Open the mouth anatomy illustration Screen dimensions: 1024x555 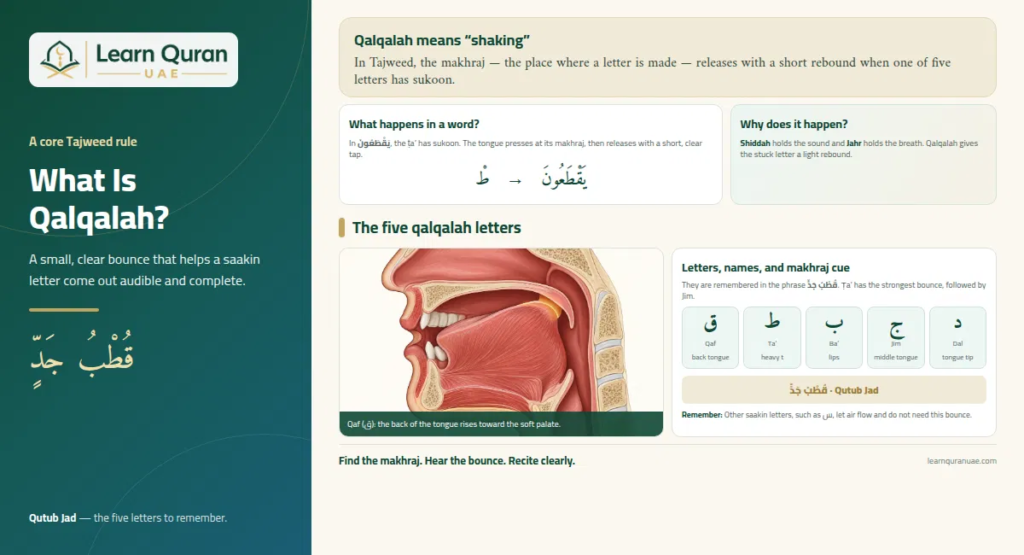click(501, 330)
